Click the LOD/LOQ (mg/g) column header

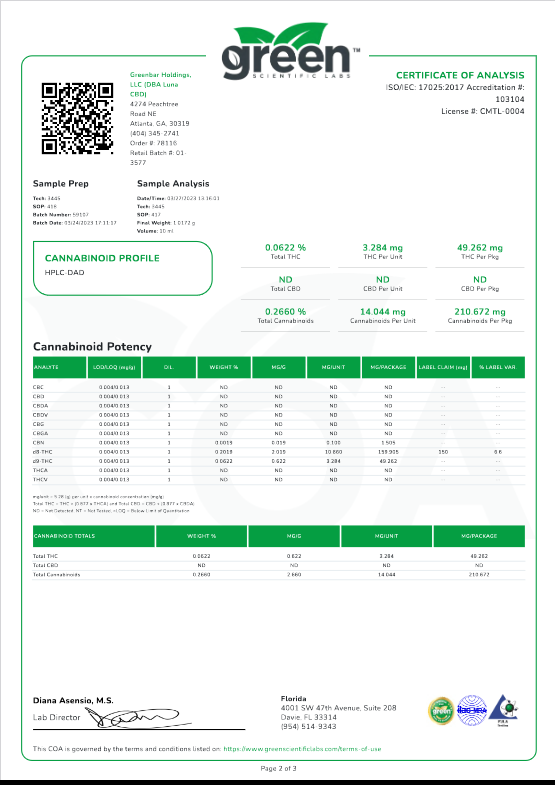(114, 367)
